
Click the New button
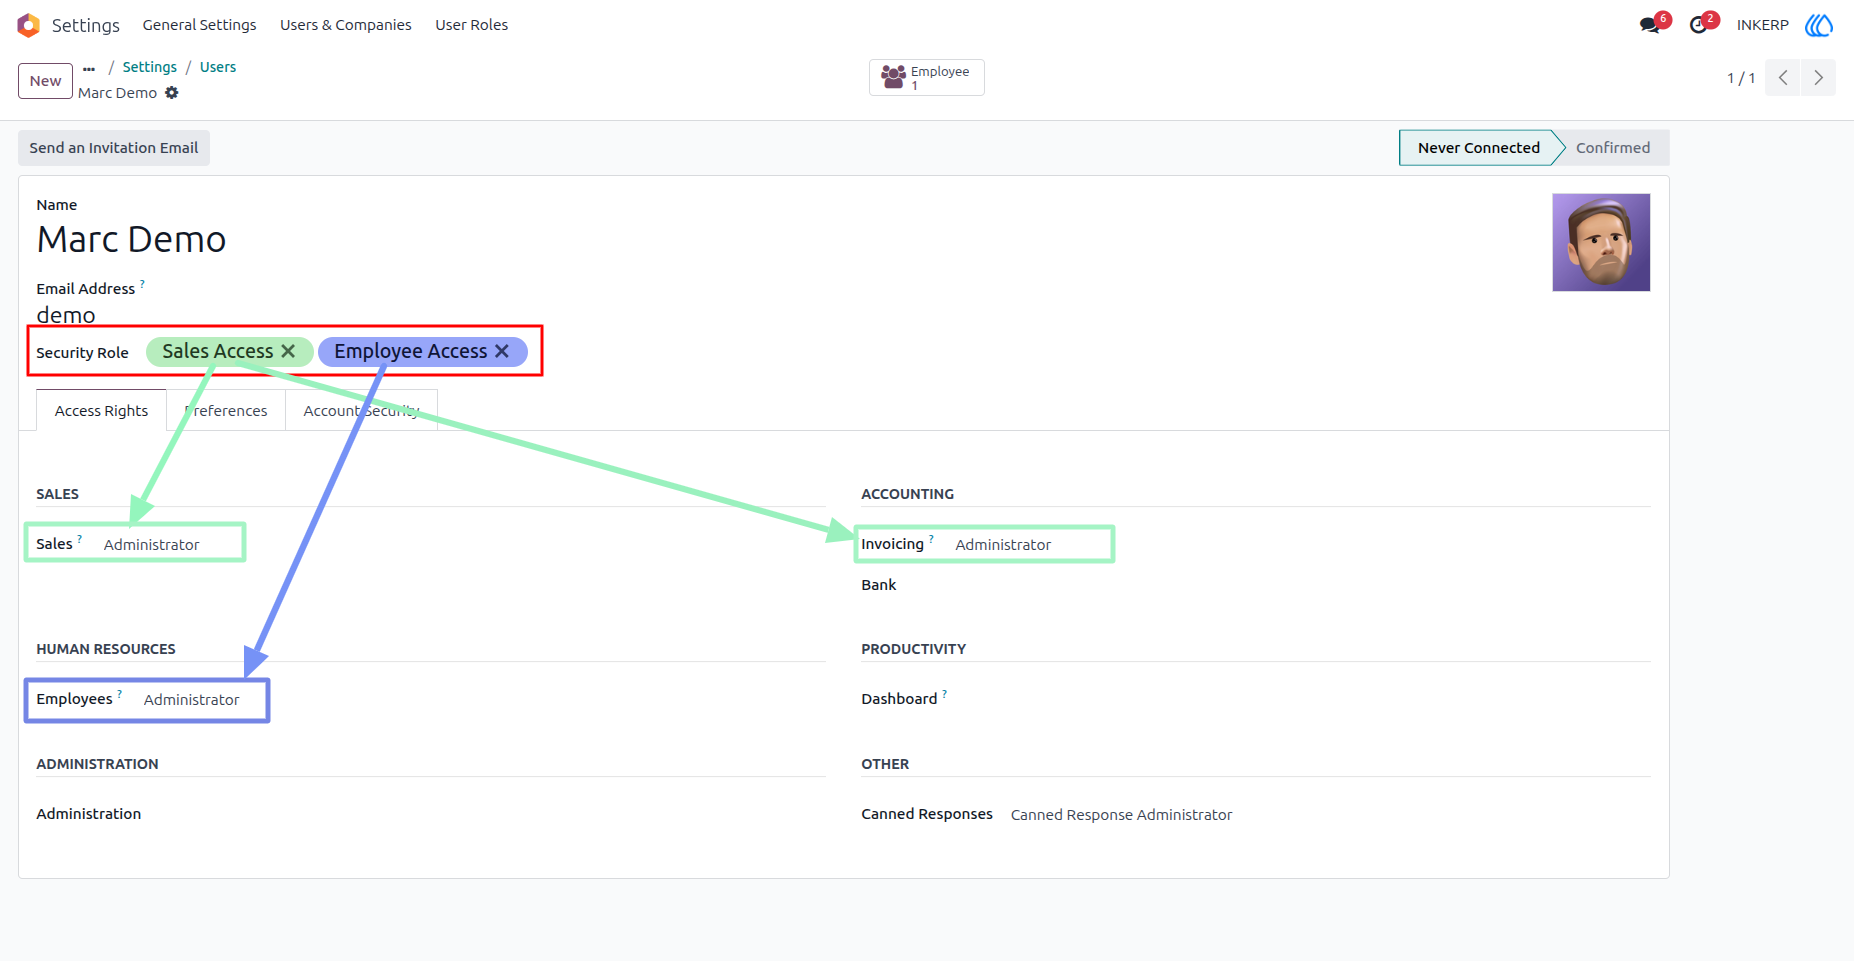point(45,81)
